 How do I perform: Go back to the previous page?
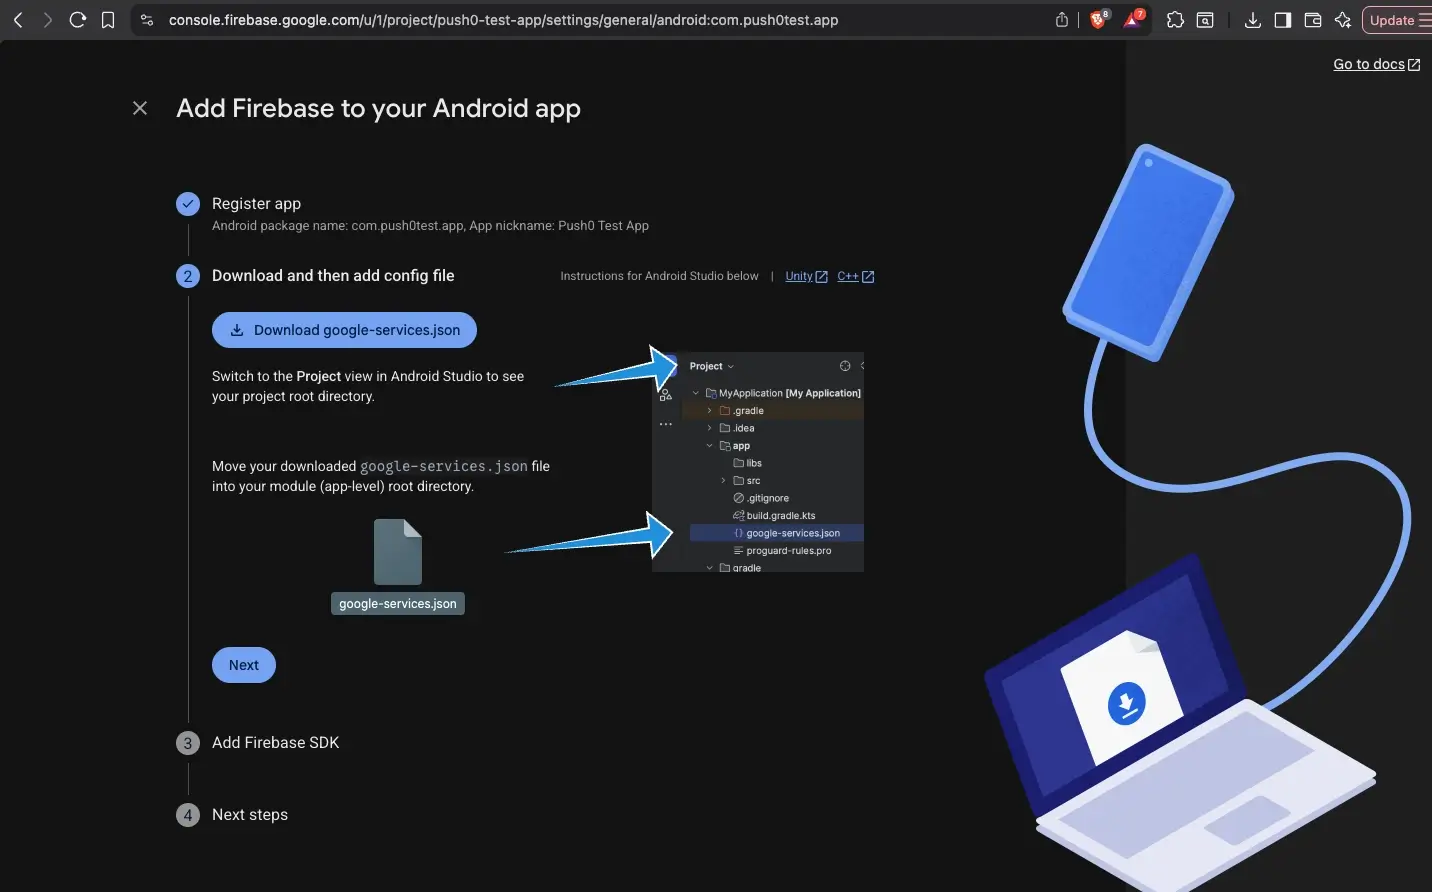[x=17, y=19]
